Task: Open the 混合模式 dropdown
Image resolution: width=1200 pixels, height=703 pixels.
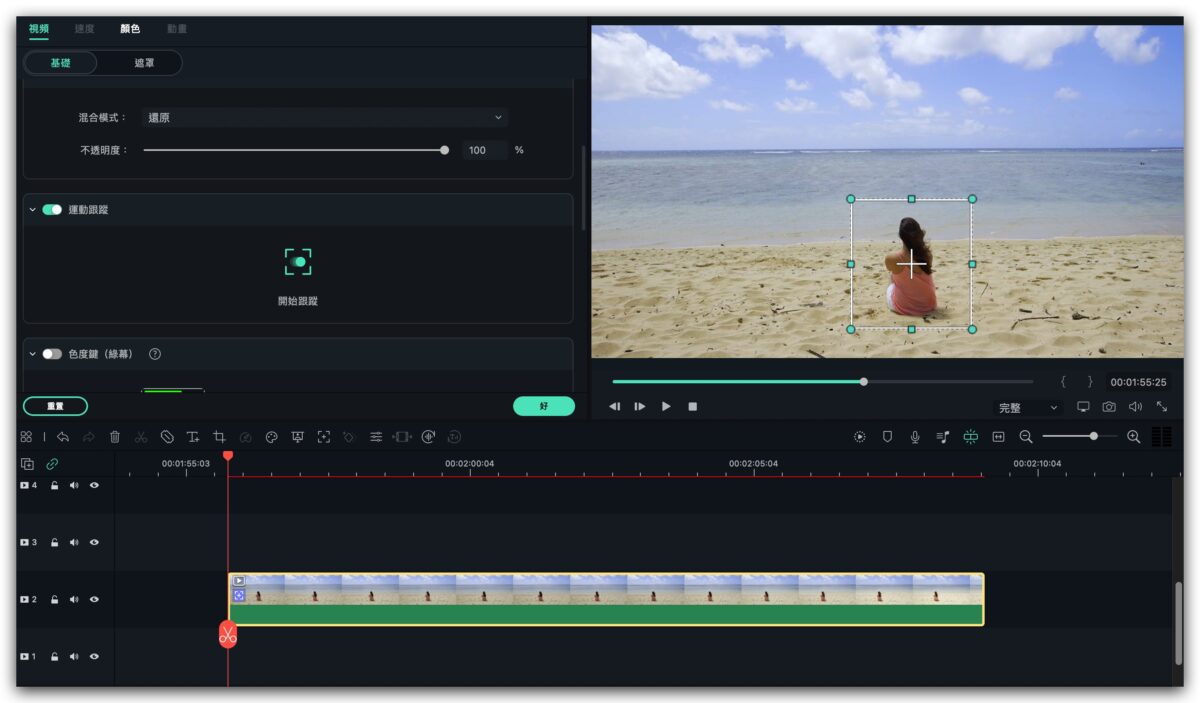Action: tap(324, 117)
